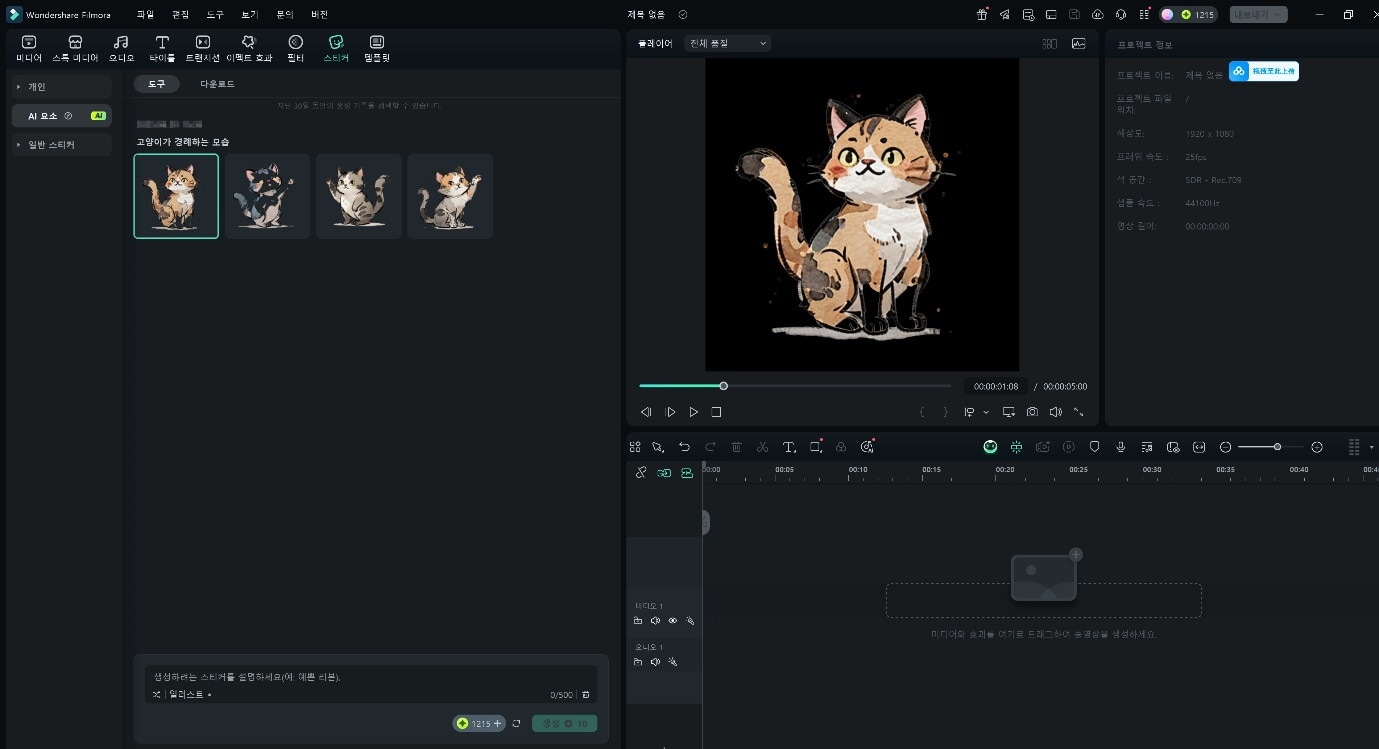Click the gift icon in title bar
1379x749 pixels.
click(982, 15)
